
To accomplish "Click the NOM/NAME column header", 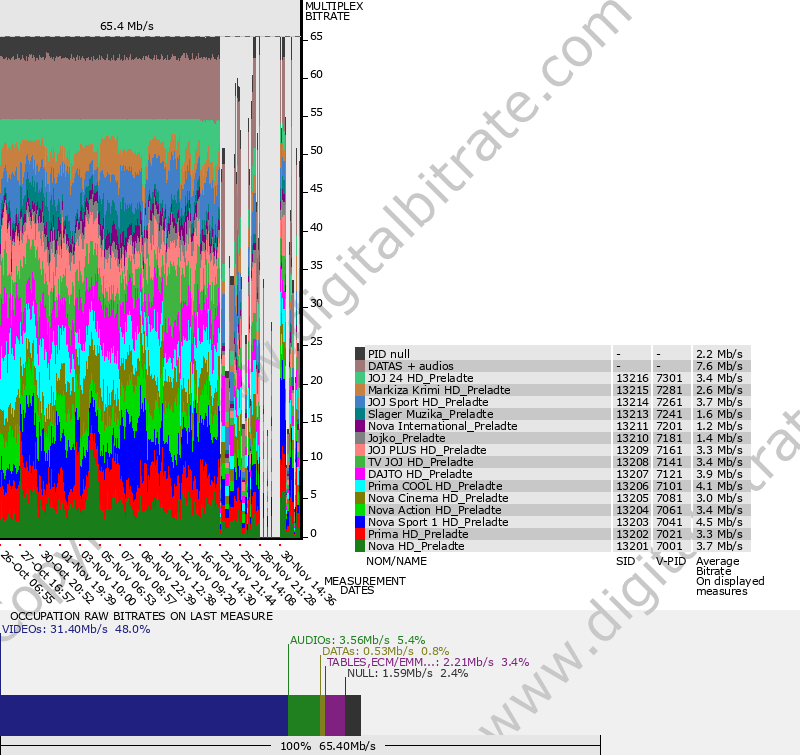I will click(x=396, y=561).
